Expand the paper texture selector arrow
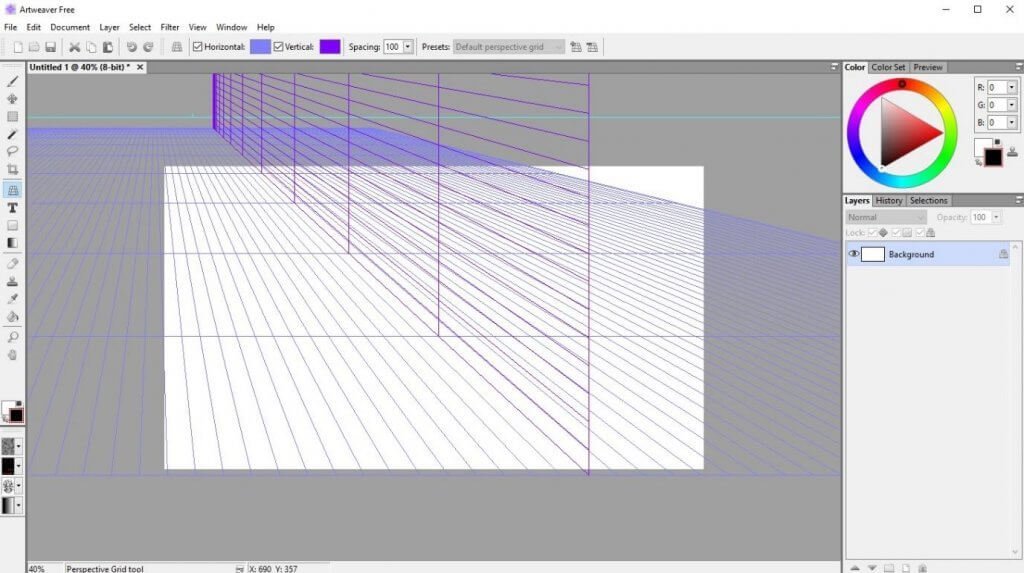This screenshot has height=573, width=1024. [18, 446]
